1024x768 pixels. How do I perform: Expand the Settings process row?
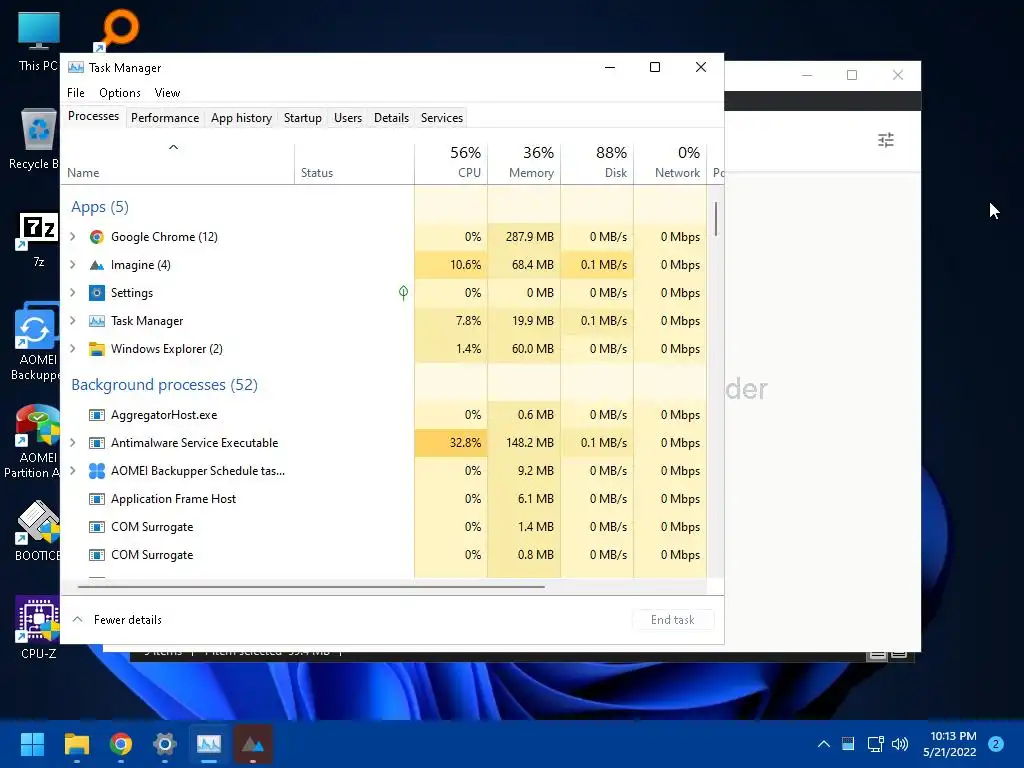[72, 293]
